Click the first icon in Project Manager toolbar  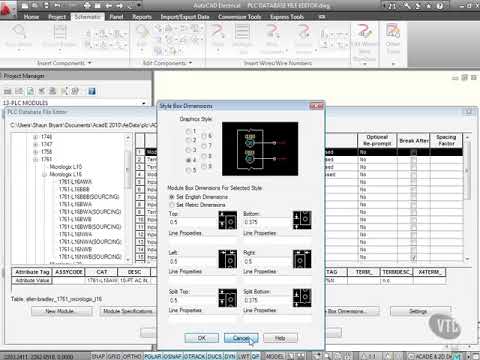click(x=8, y=91)
